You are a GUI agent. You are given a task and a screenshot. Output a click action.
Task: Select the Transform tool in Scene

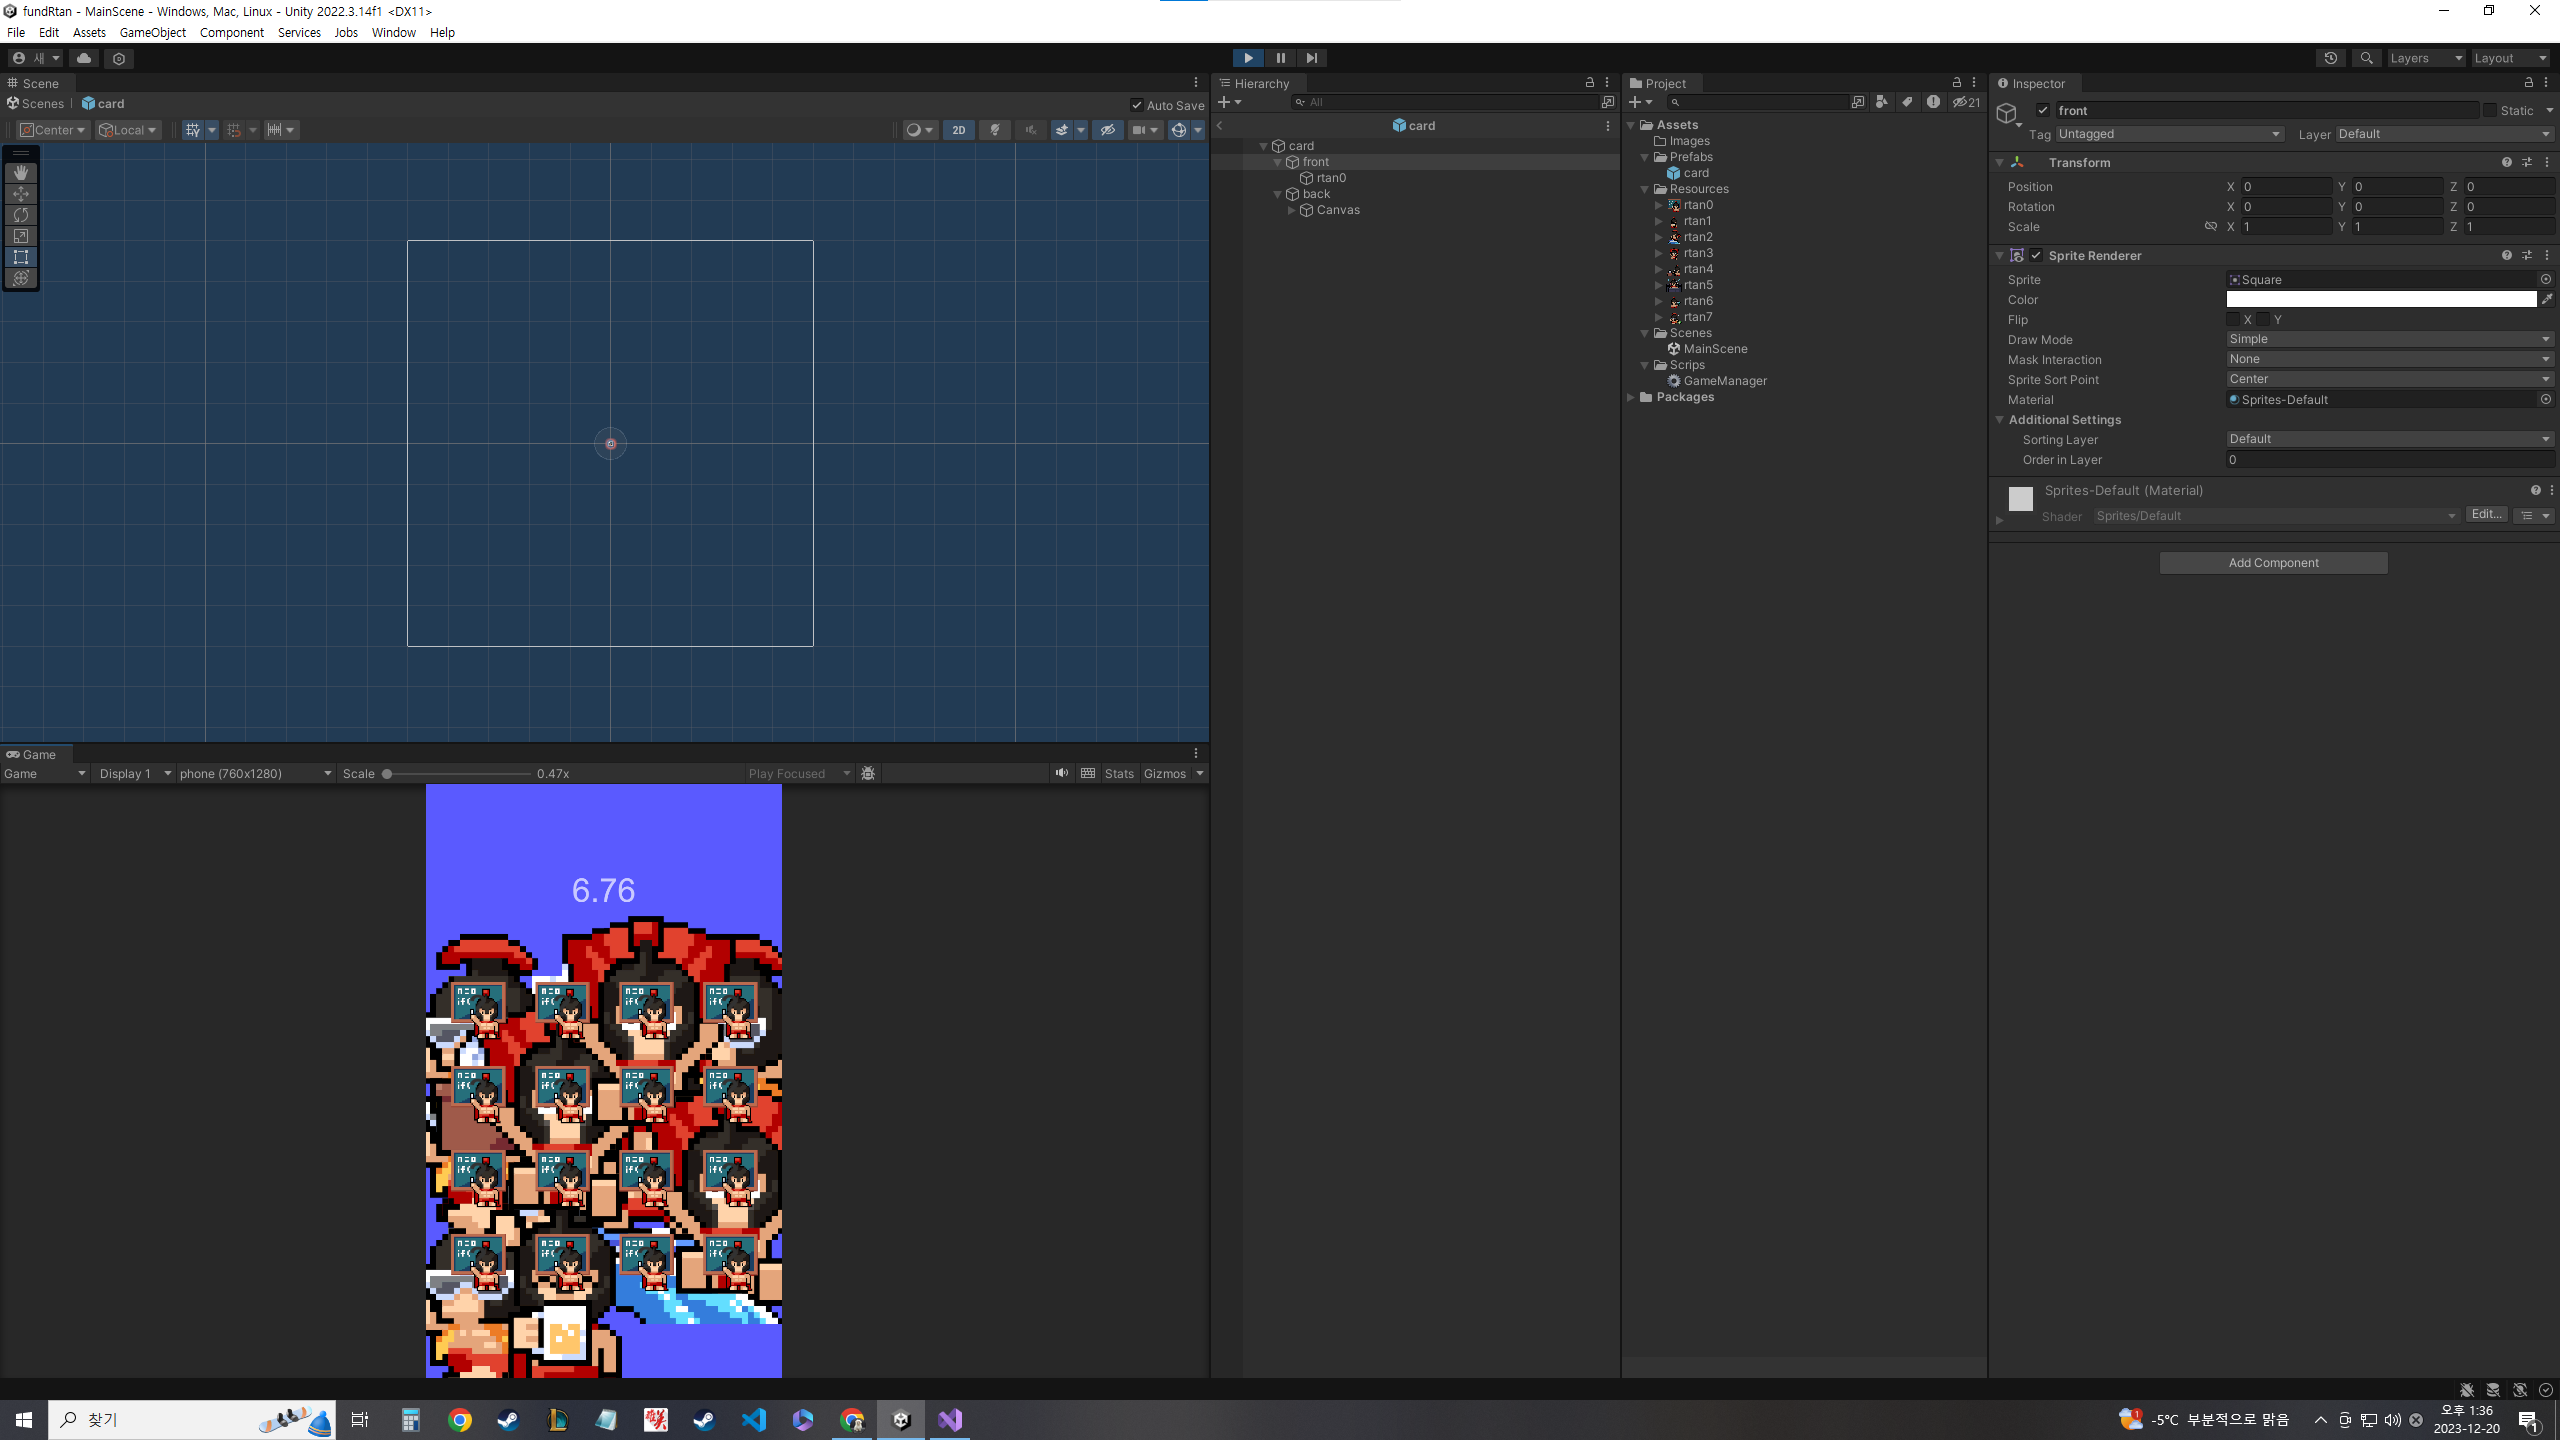21,278
